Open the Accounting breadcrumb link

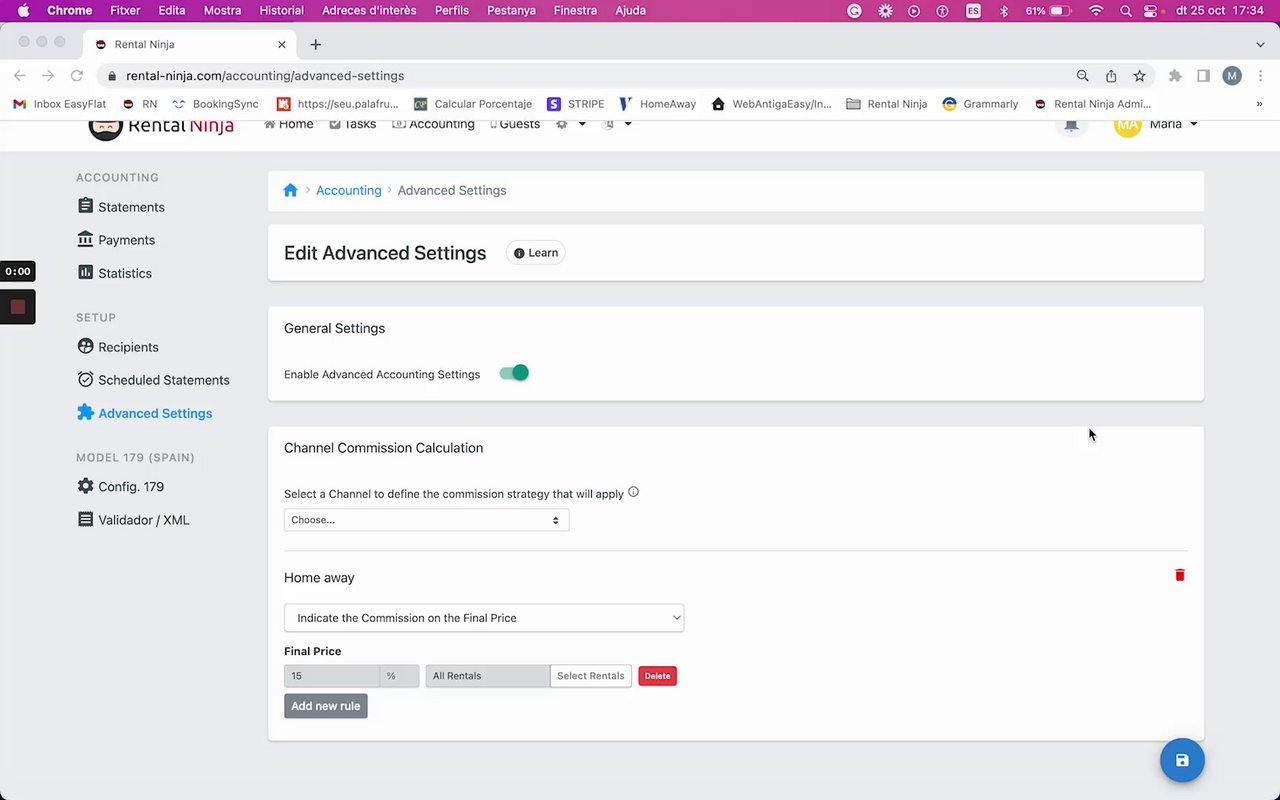tap(349, 190)
